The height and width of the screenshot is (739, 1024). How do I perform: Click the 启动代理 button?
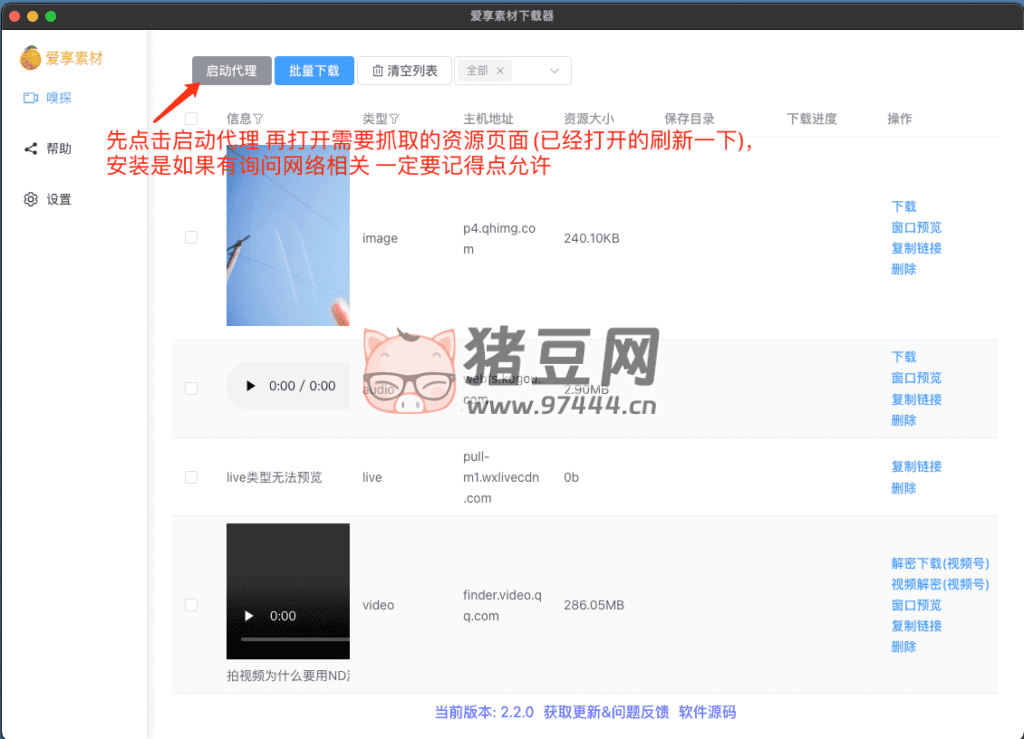point(231,71)
